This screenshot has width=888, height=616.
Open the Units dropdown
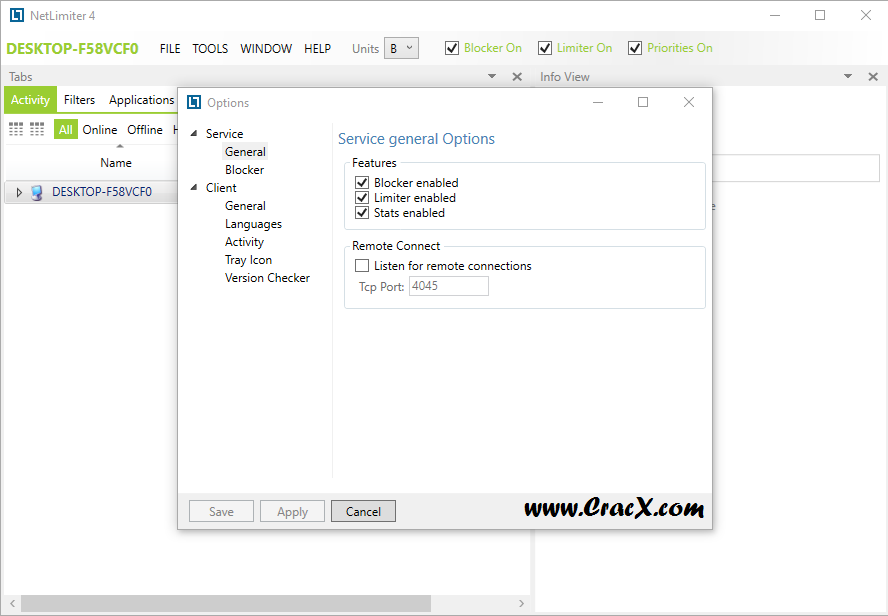point(401,48)
